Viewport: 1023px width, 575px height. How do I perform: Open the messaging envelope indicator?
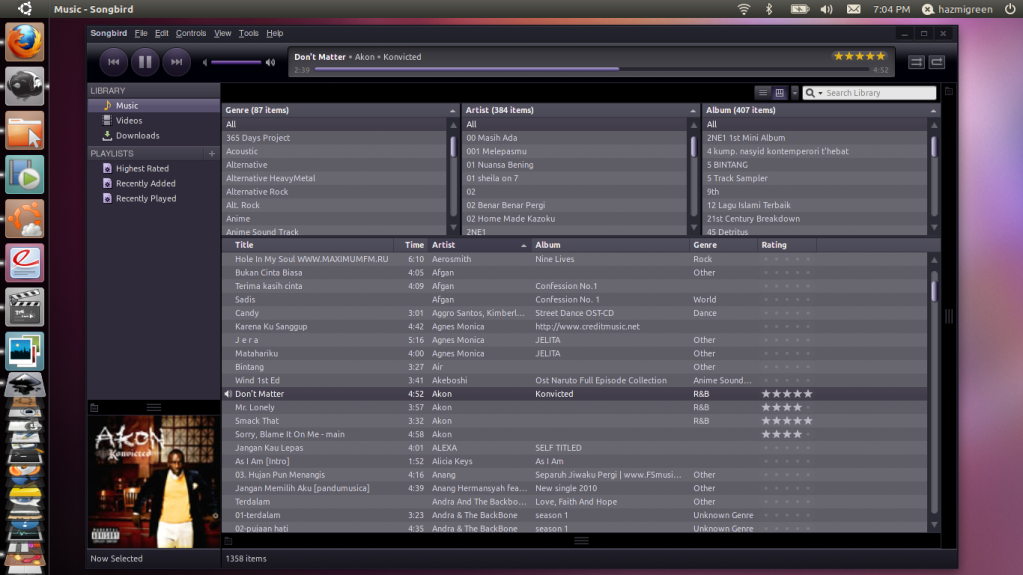(853, 9)
